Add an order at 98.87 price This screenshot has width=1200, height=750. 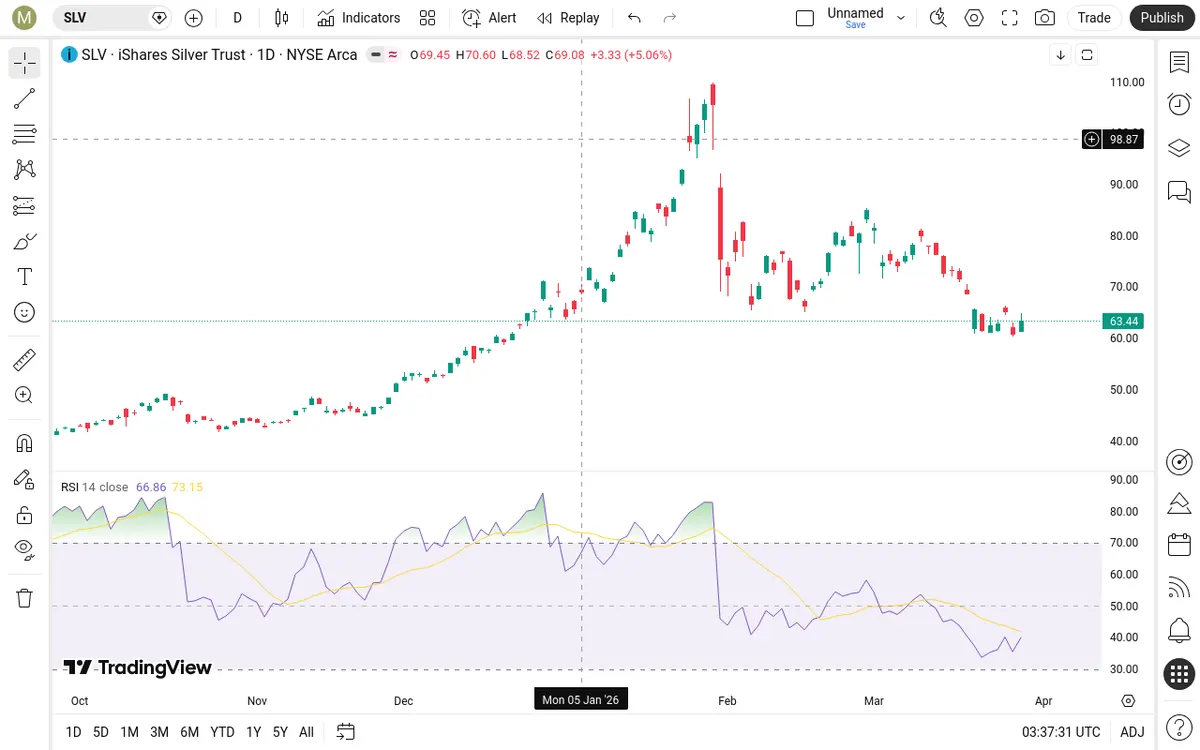pos(1092,139)
